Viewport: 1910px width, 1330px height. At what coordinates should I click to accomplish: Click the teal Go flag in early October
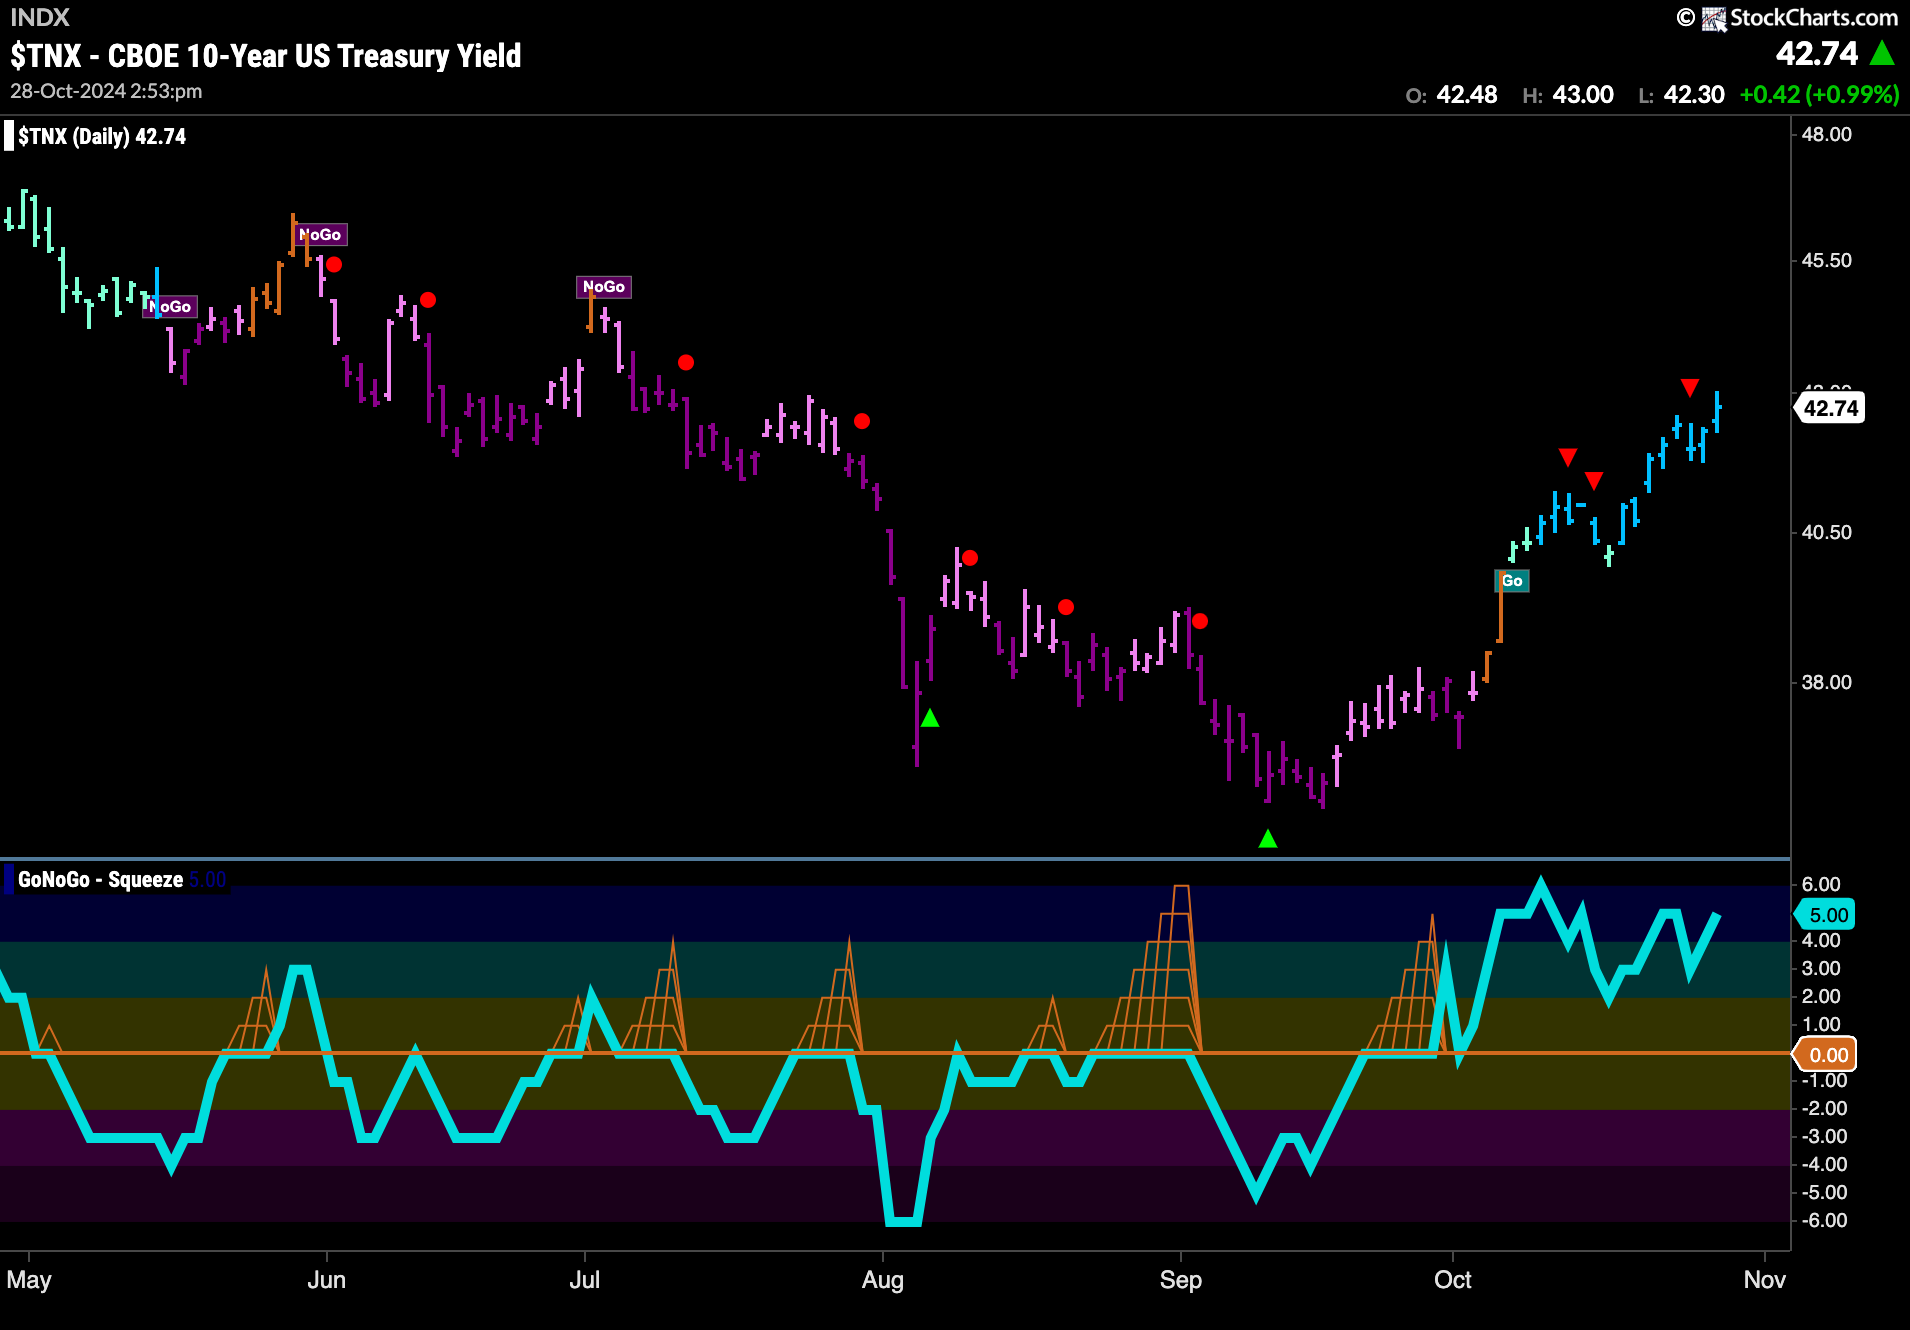pyautogui.click(x=1512, y=581)
